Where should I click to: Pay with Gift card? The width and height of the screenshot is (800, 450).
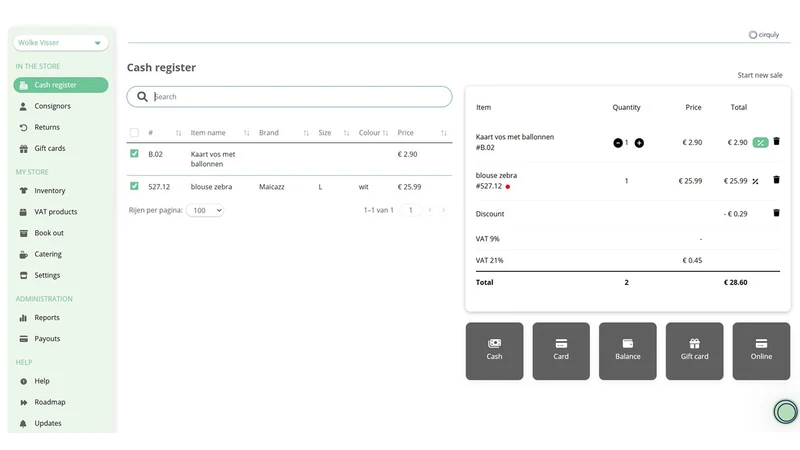coord(694,351)
